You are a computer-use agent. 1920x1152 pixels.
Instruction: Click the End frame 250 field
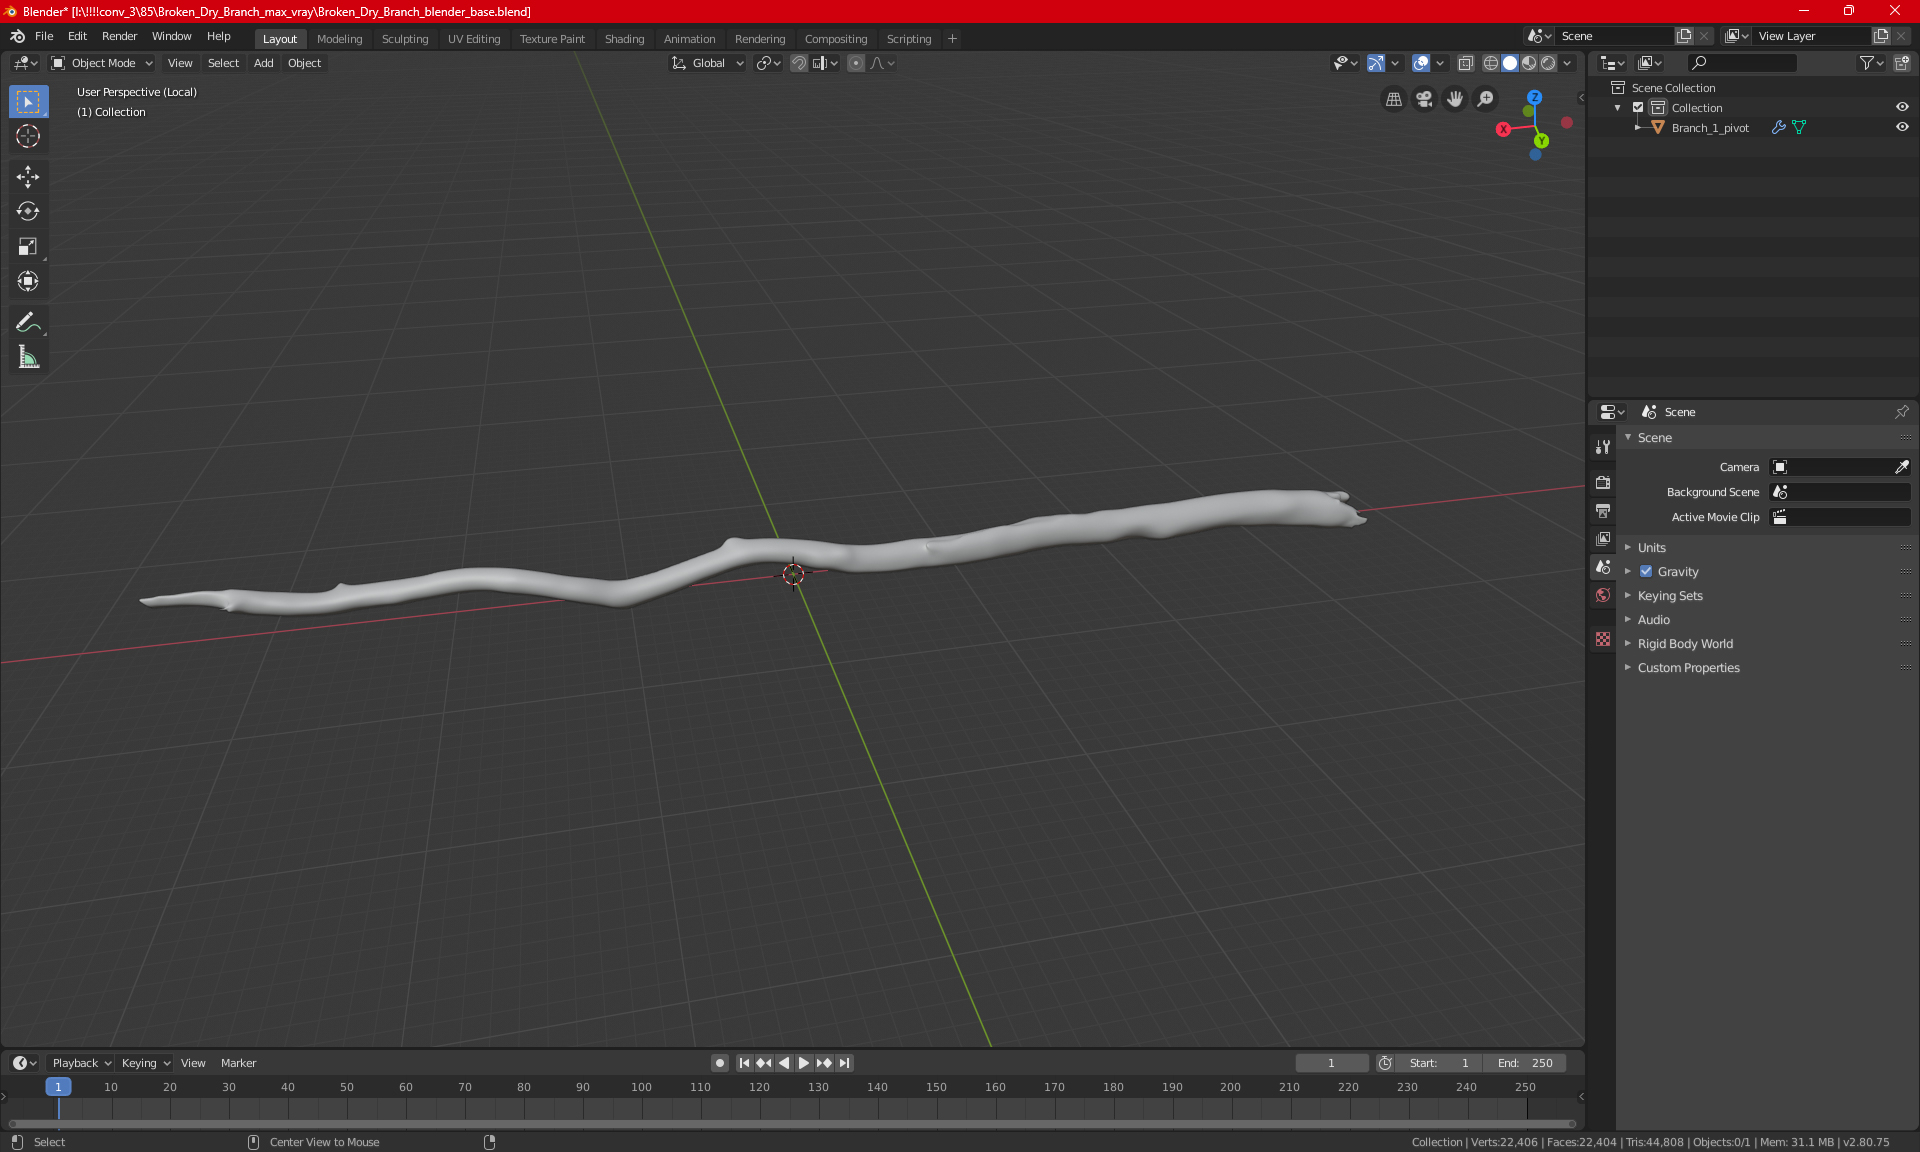click(x=1525, y=1063)
